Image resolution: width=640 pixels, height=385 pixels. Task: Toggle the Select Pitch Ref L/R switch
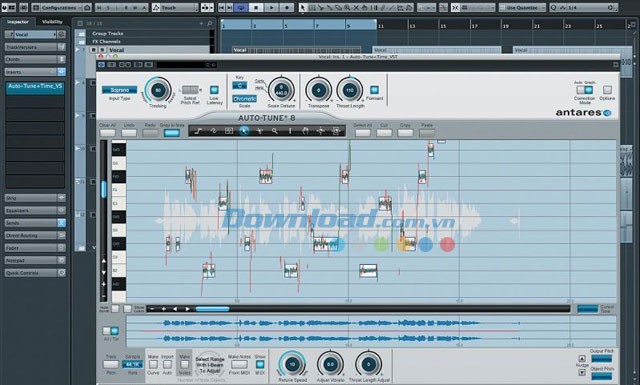190,90
